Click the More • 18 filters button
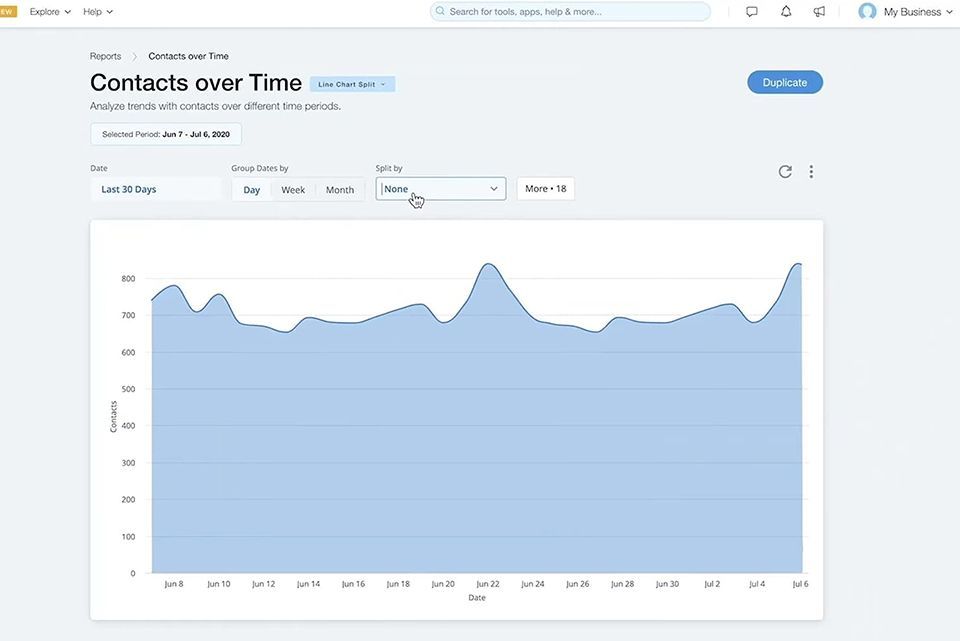 click(546, 189)
